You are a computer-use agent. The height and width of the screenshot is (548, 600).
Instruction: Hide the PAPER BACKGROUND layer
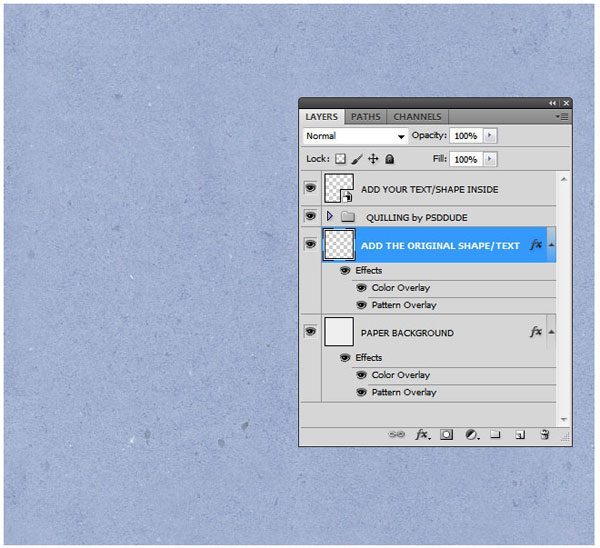point(310,331)
